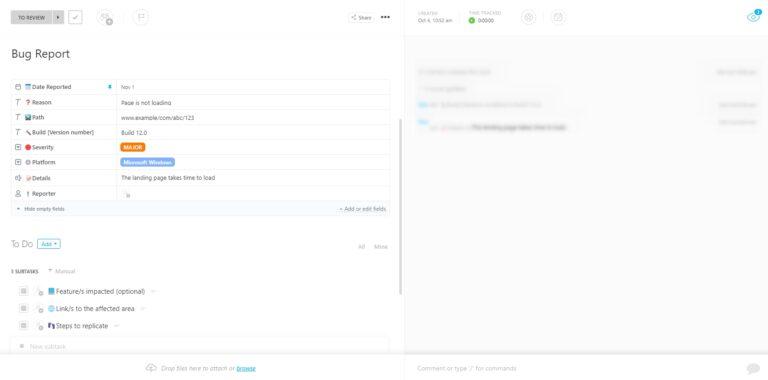
Task: Open the three-dot task options menu
Action: coord(385,18)
